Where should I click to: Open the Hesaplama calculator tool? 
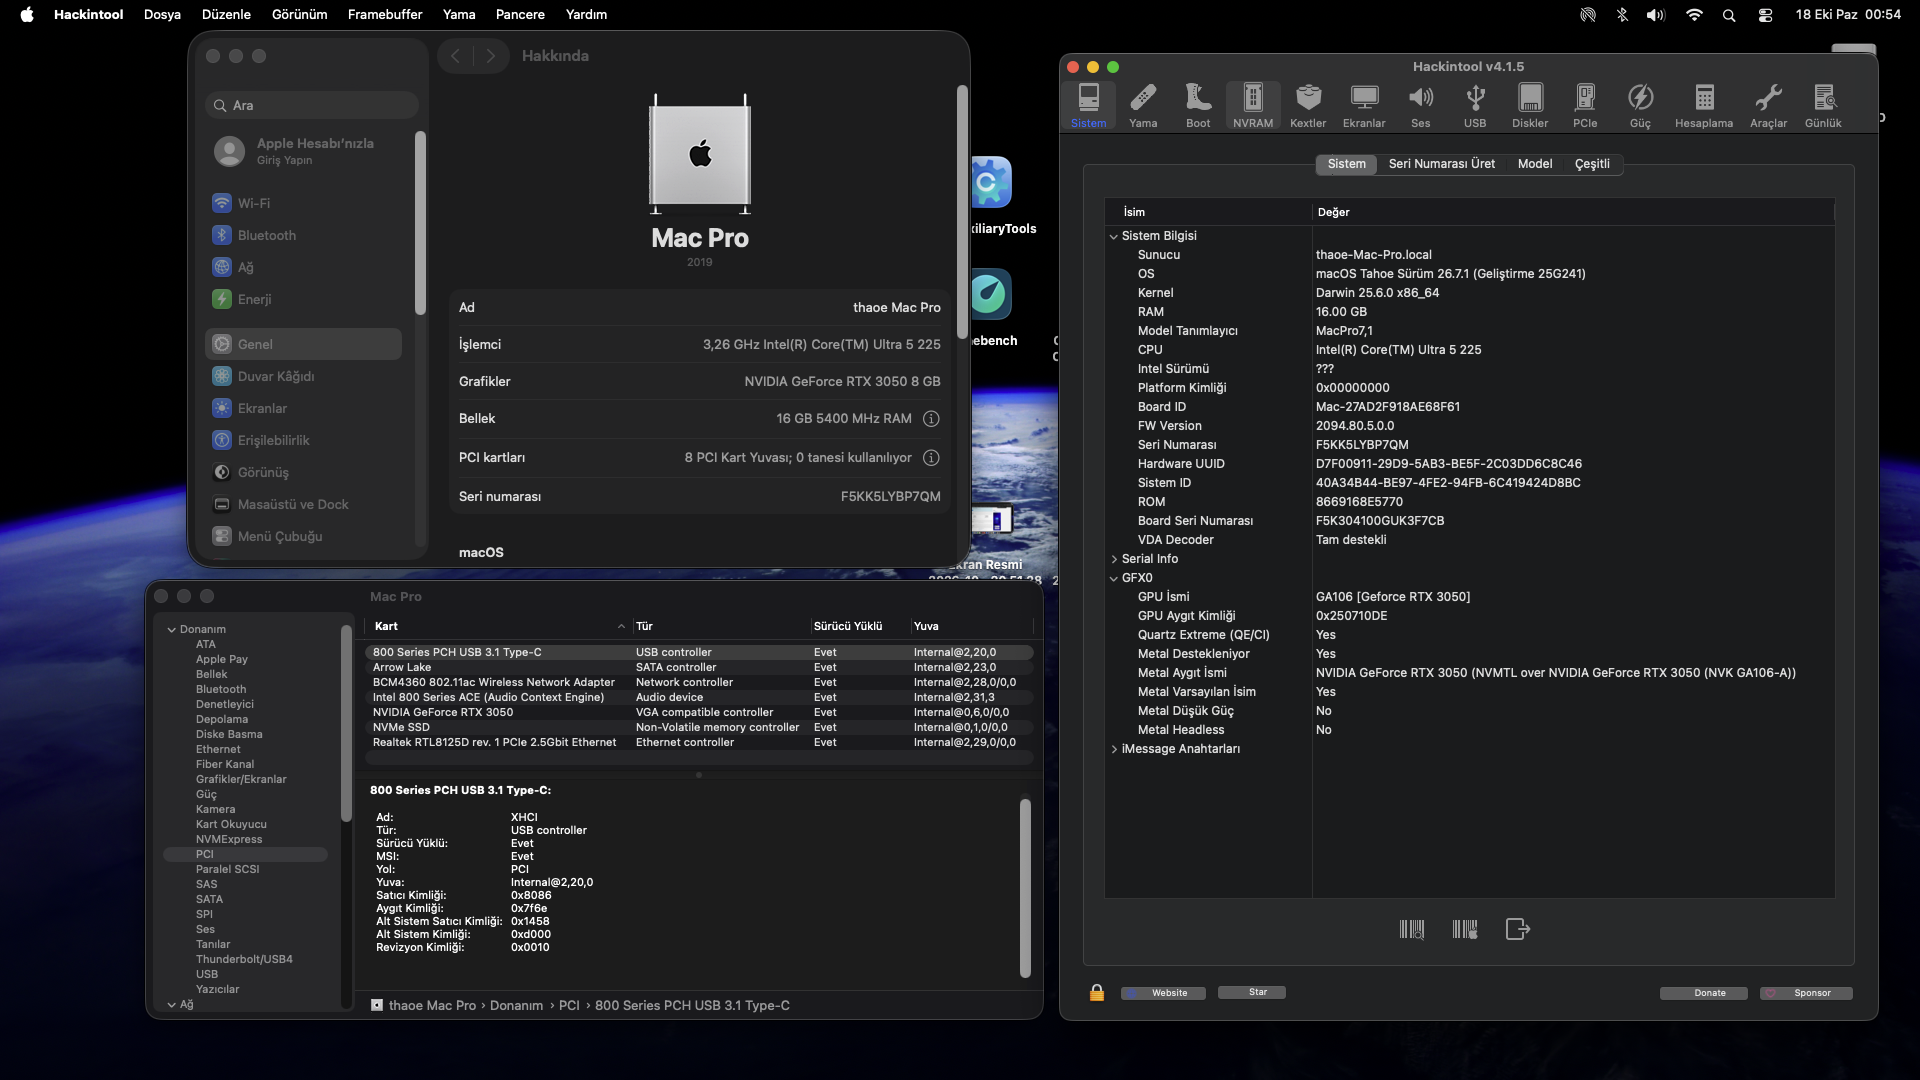[x=1704, y=106]
